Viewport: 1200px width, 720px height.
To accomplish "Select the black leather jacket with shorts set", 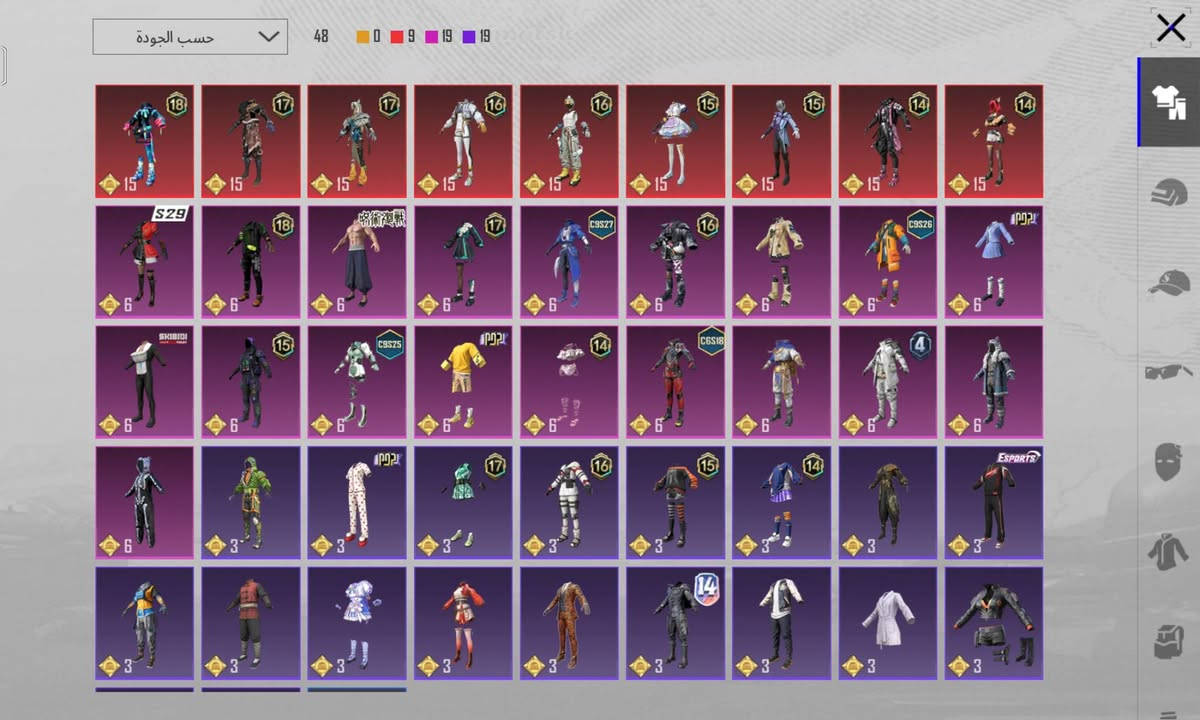I will click(994, 624).
